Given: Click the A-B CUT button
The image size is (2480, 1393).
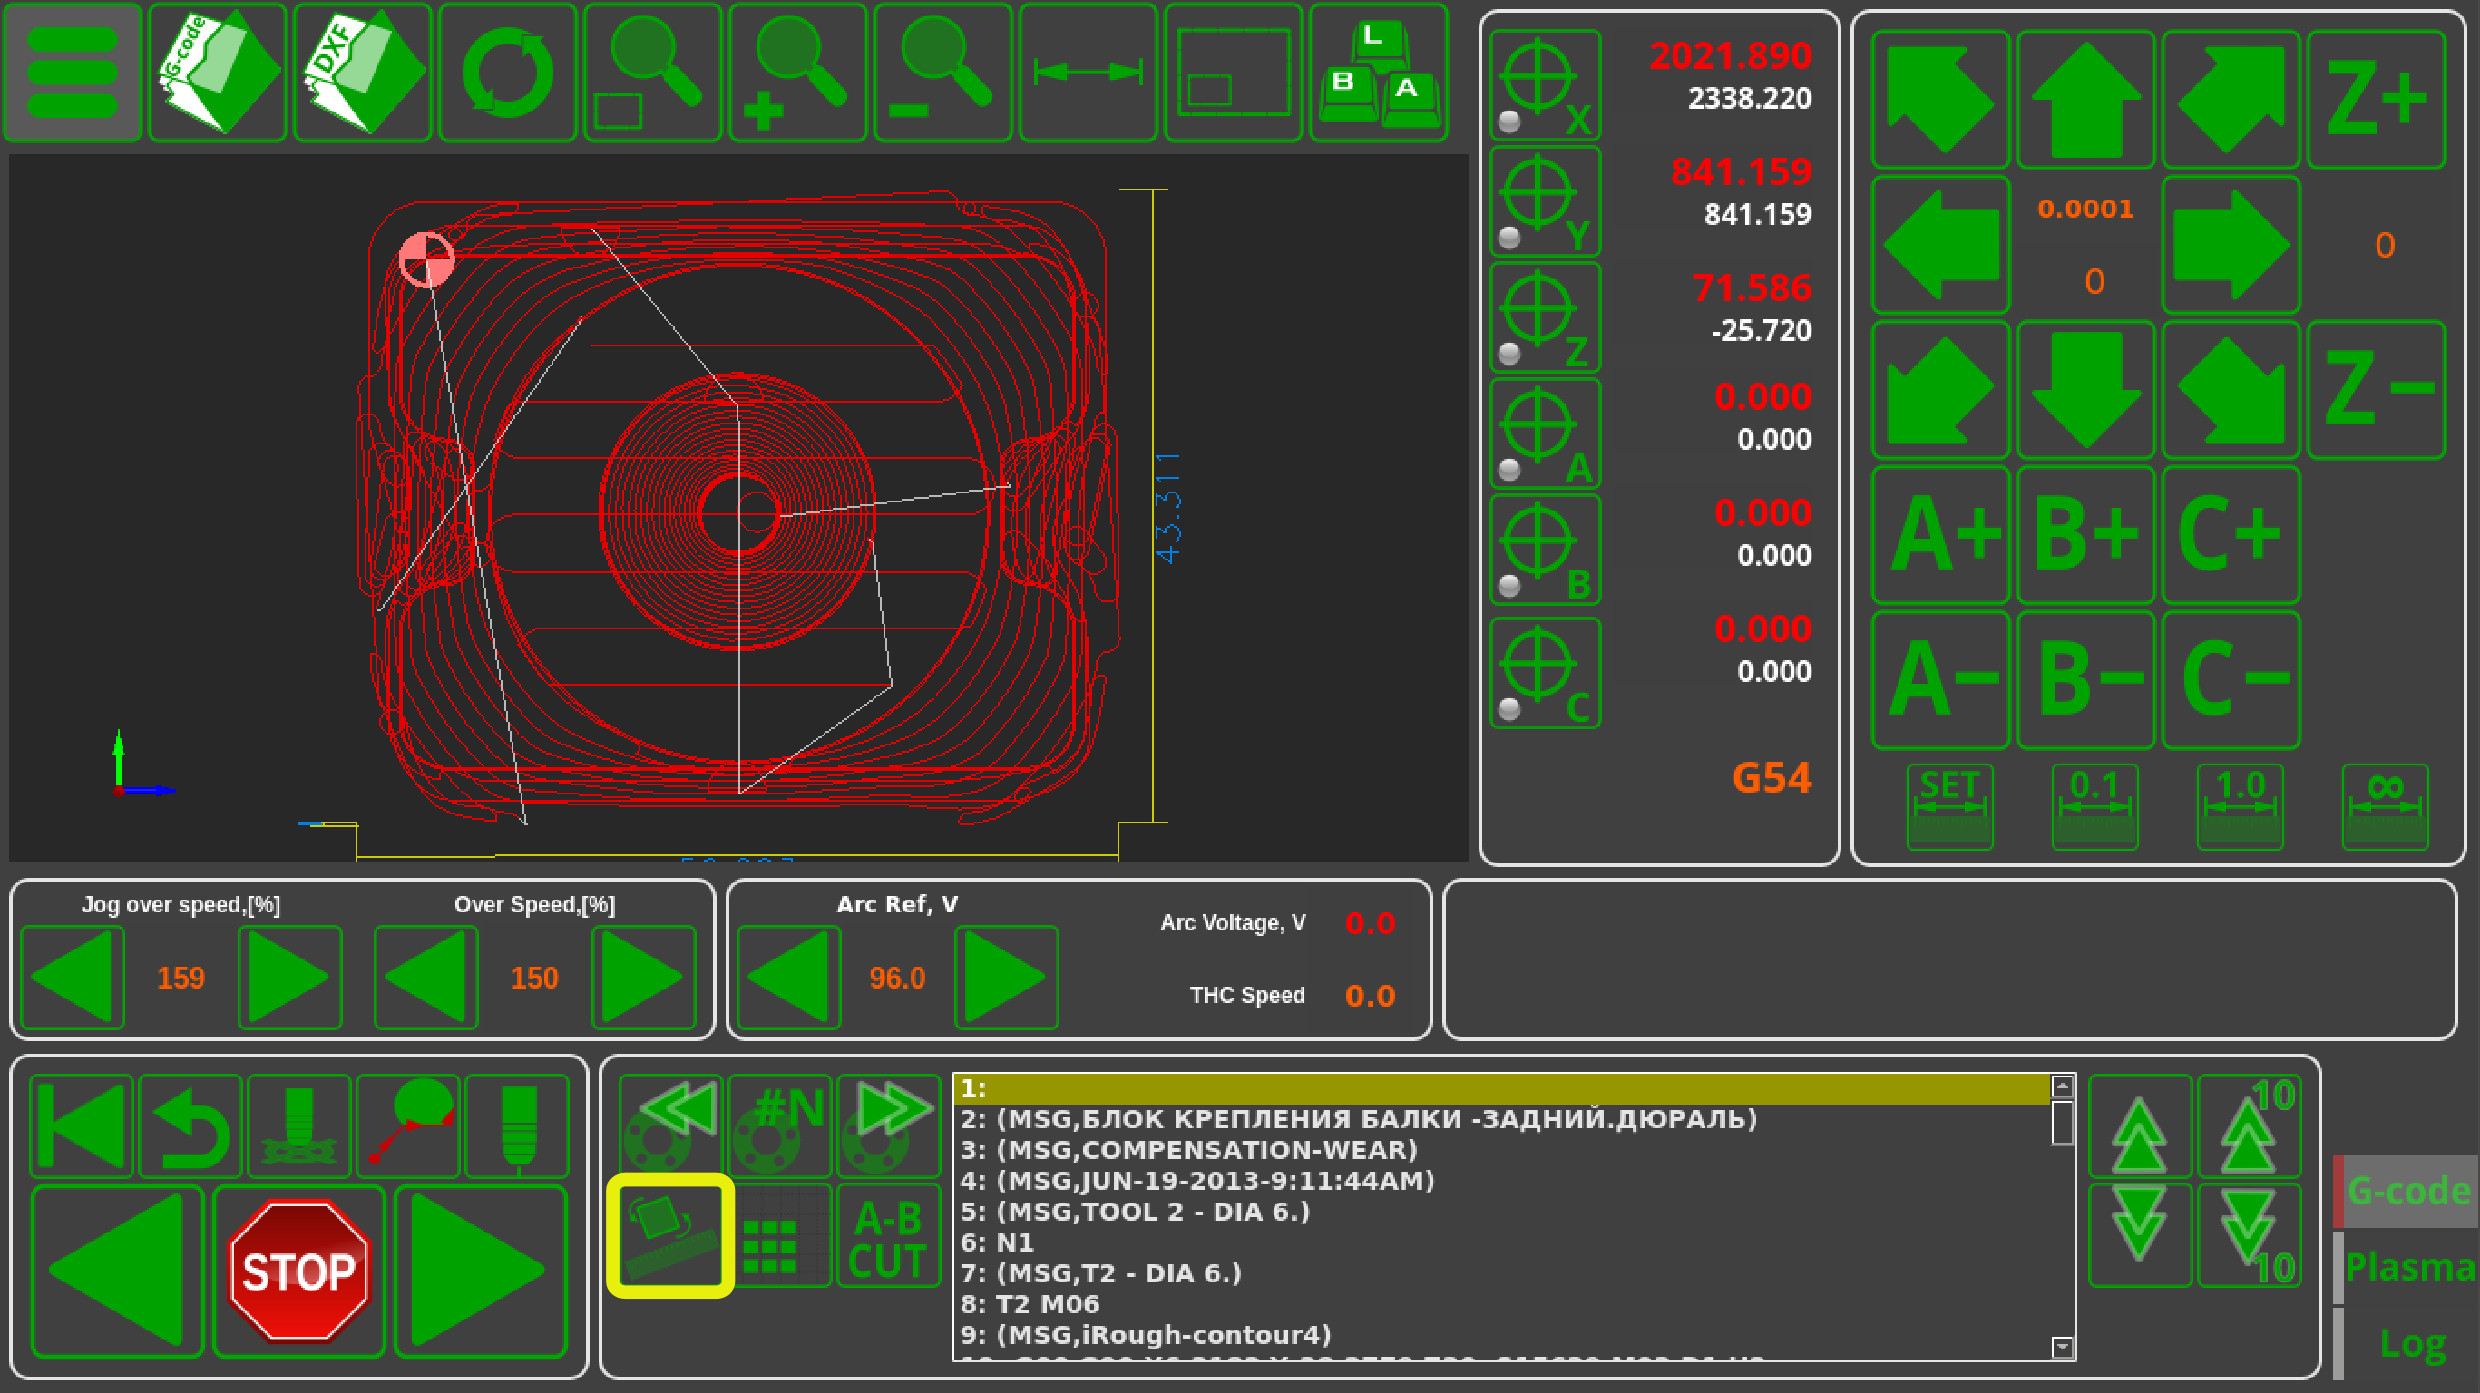Looking at the screenshot, I should point(887,1237).
